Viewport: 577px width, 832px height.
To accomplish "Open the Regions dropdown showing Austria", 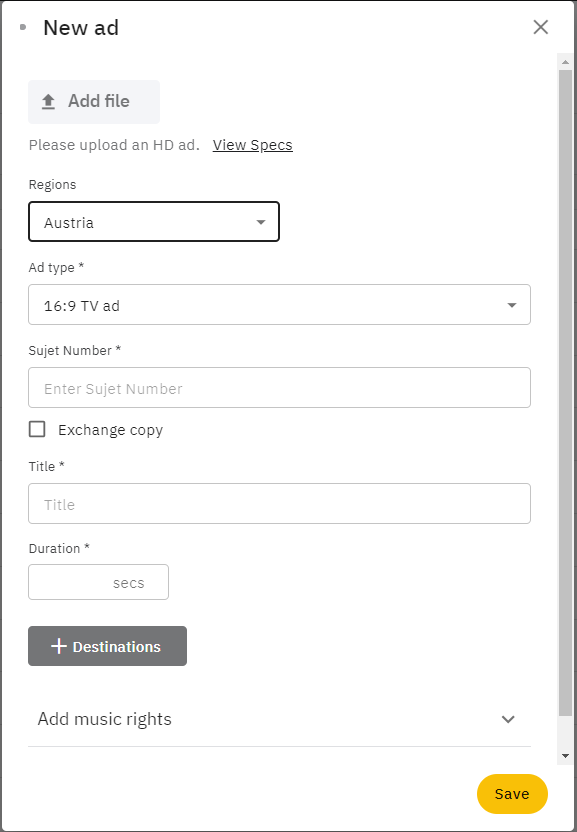I will [x=154, y=221].
